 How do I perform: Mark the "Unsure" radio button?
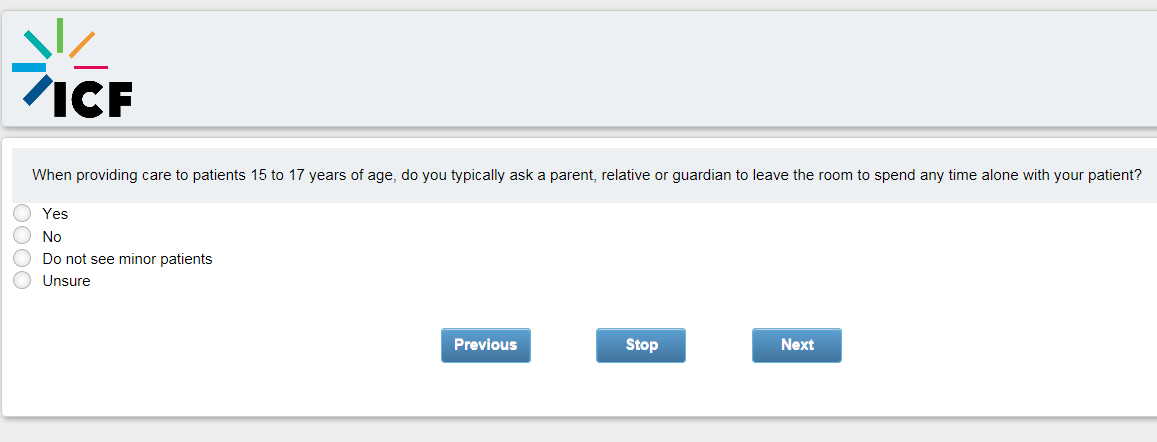[22, 281]
